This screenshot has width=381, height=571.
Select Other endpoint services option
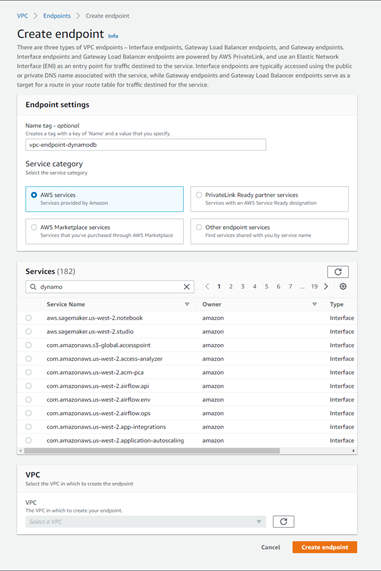[x=269, y=231]
